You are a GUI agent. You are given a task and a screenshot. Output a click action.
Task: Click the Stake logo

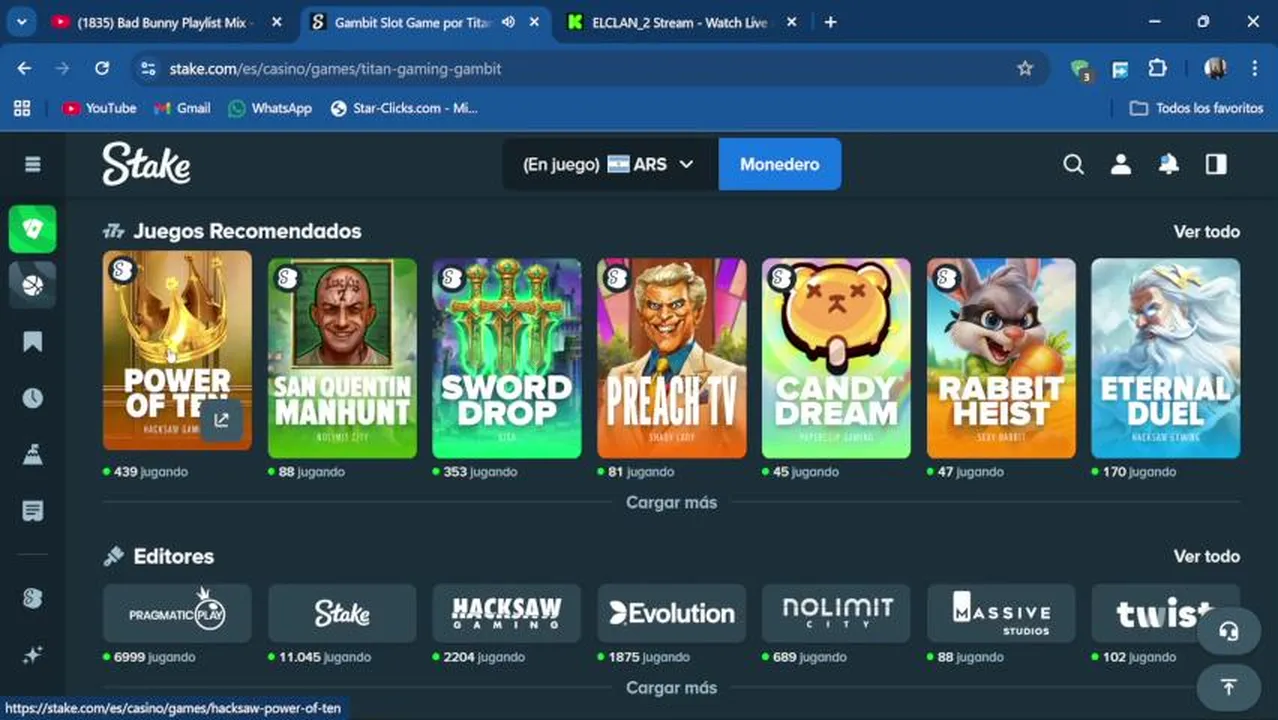(x=146, y=164)
